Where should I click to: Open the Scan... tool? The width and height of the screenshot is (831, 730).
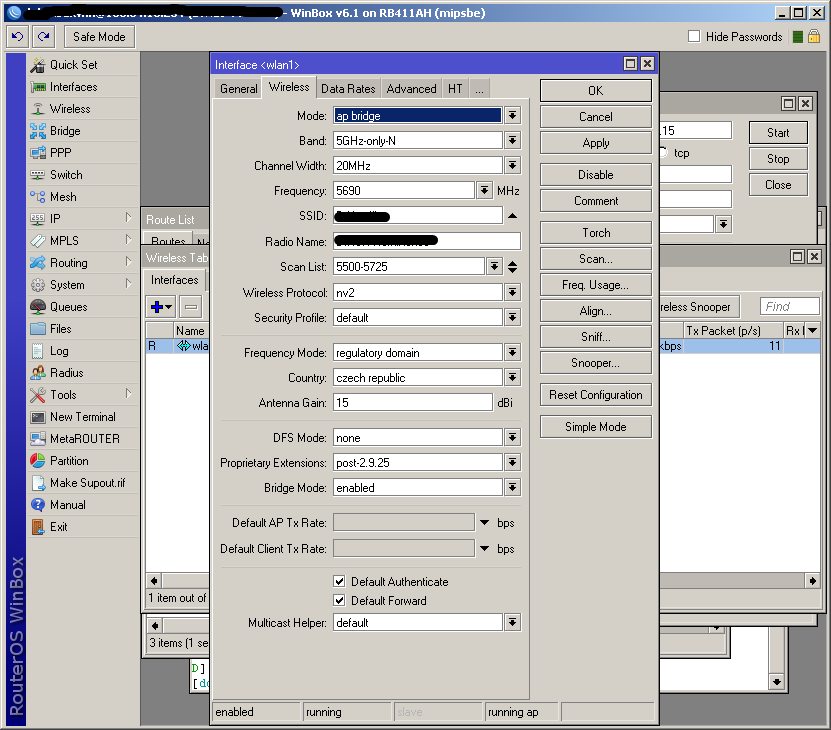tap(596, 259)
